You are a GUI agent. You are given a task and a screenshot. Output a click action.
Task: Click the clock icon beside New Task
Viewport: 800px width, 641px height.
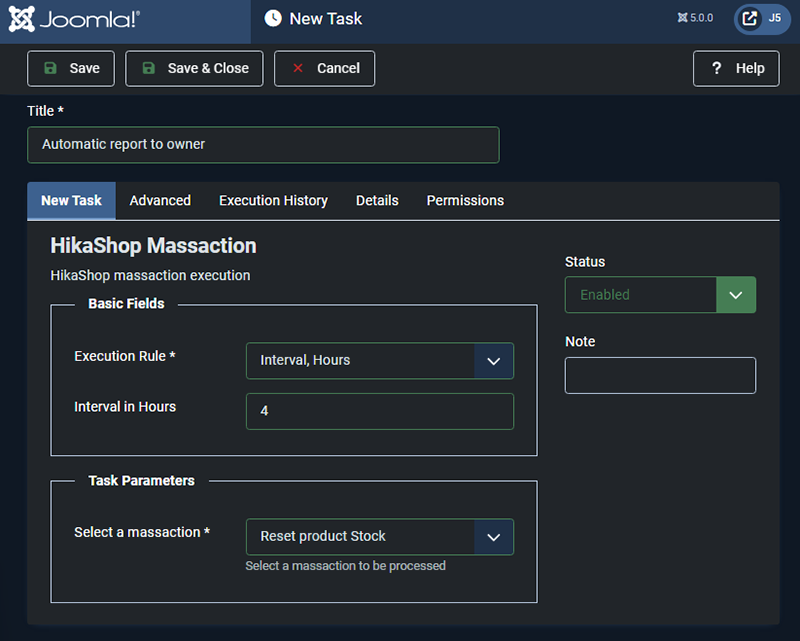click(x=273, y=18)
